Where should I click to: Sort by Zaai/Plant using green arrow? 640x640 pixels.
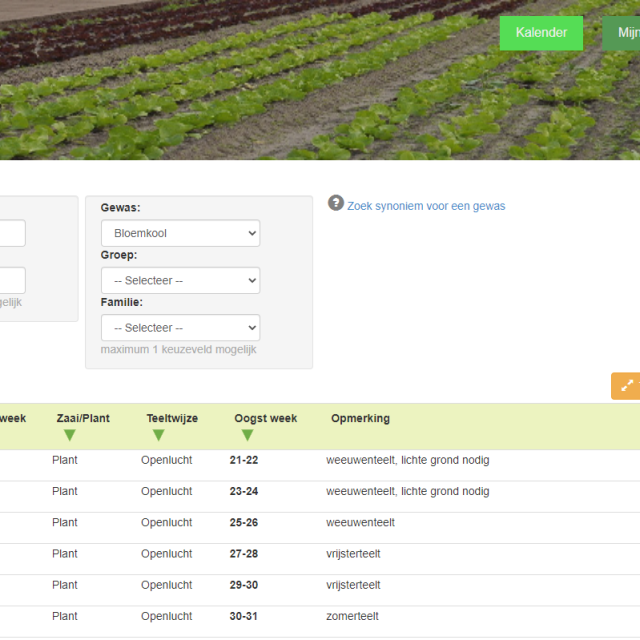coord(69,435)
